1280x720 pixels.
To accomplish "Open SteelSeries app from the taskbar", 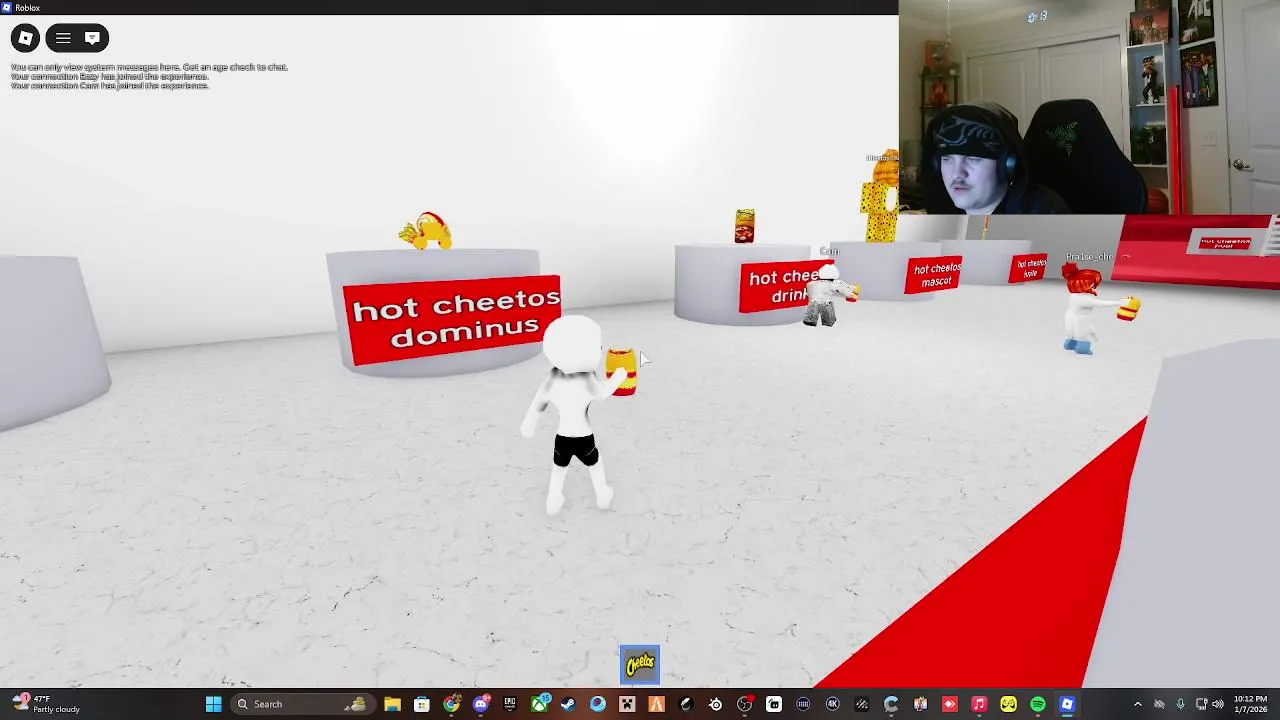I will point(715,704).
